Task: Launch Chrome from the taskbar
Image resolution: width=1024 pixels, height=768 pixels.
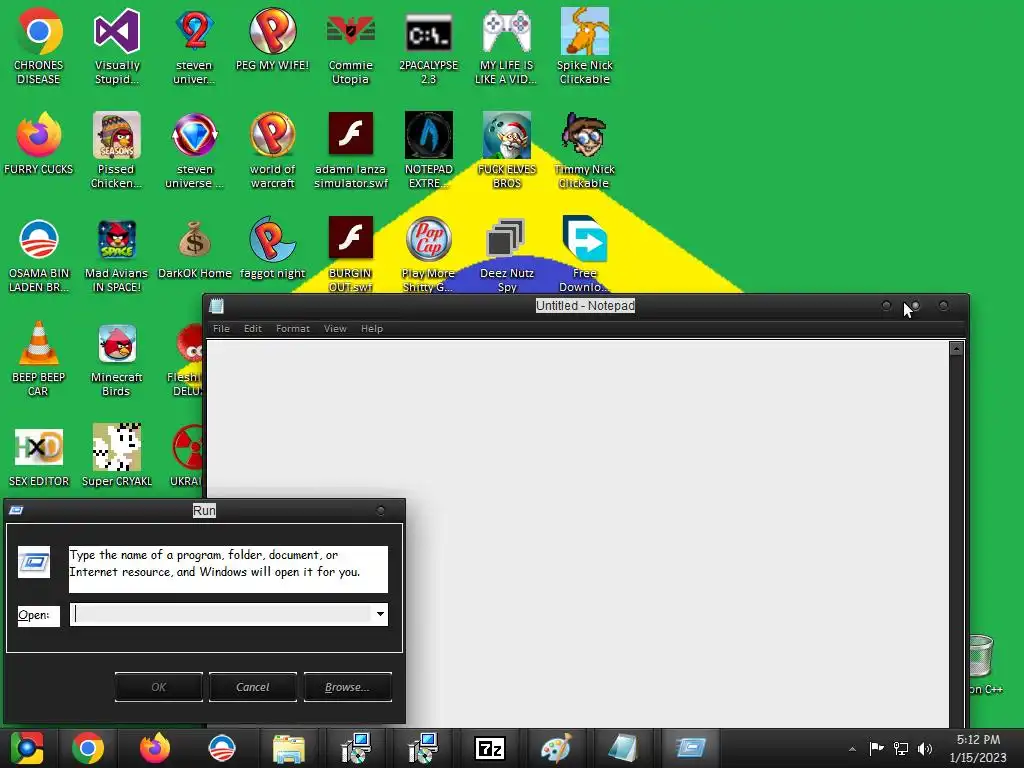Action: [x=88, y=748]
